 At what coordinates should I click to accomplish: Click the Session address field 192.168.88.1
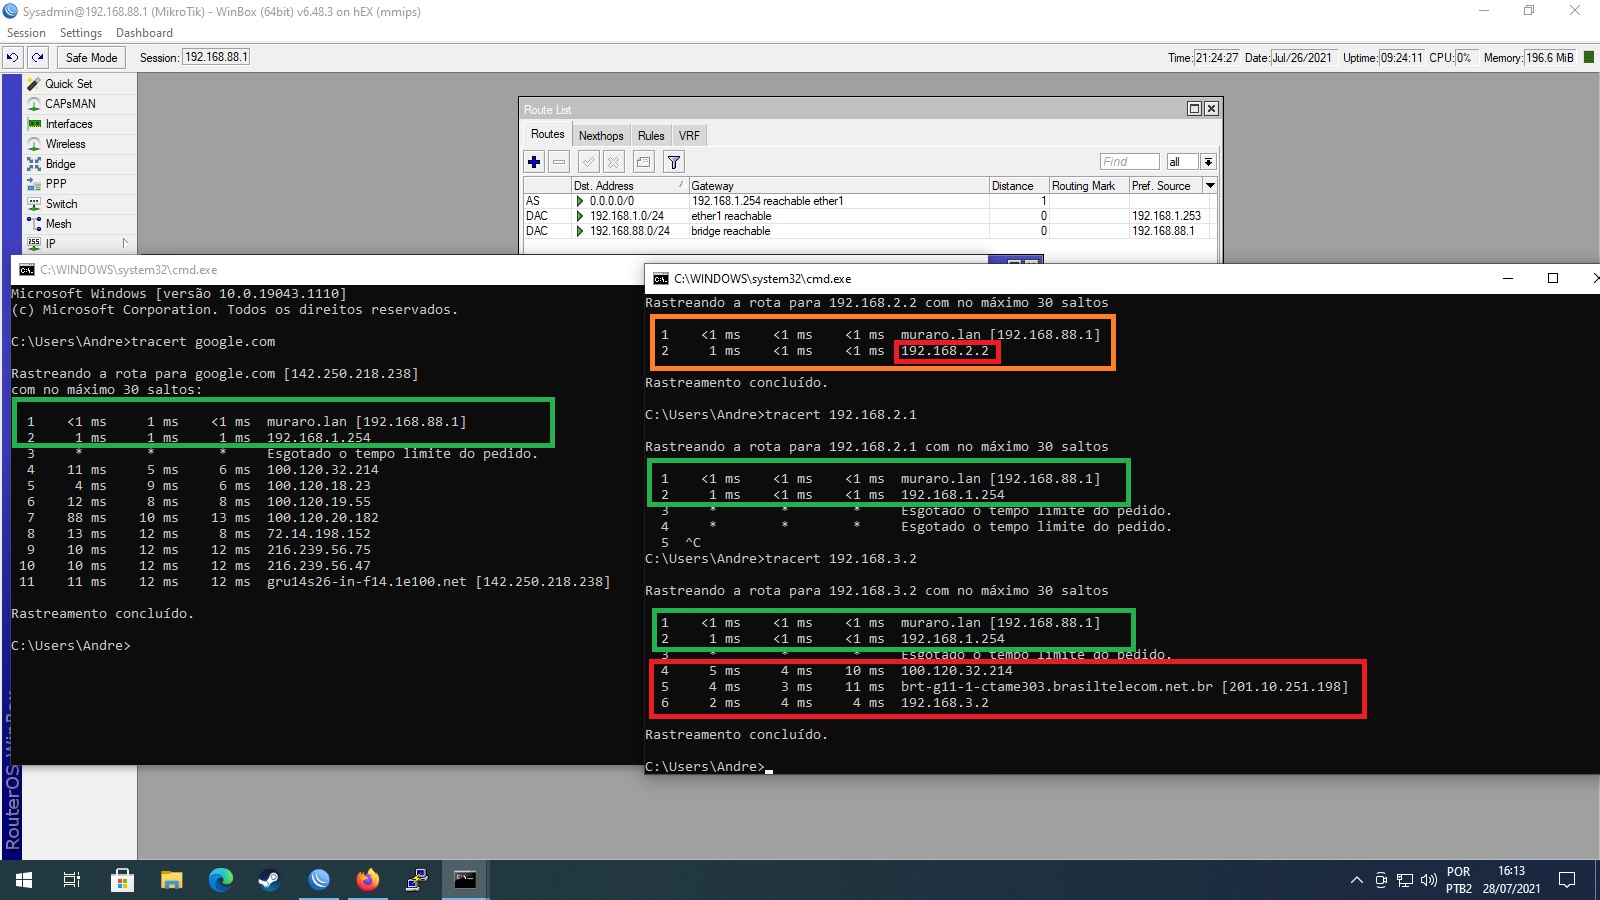pyautogui.click(x=215, y=58)
